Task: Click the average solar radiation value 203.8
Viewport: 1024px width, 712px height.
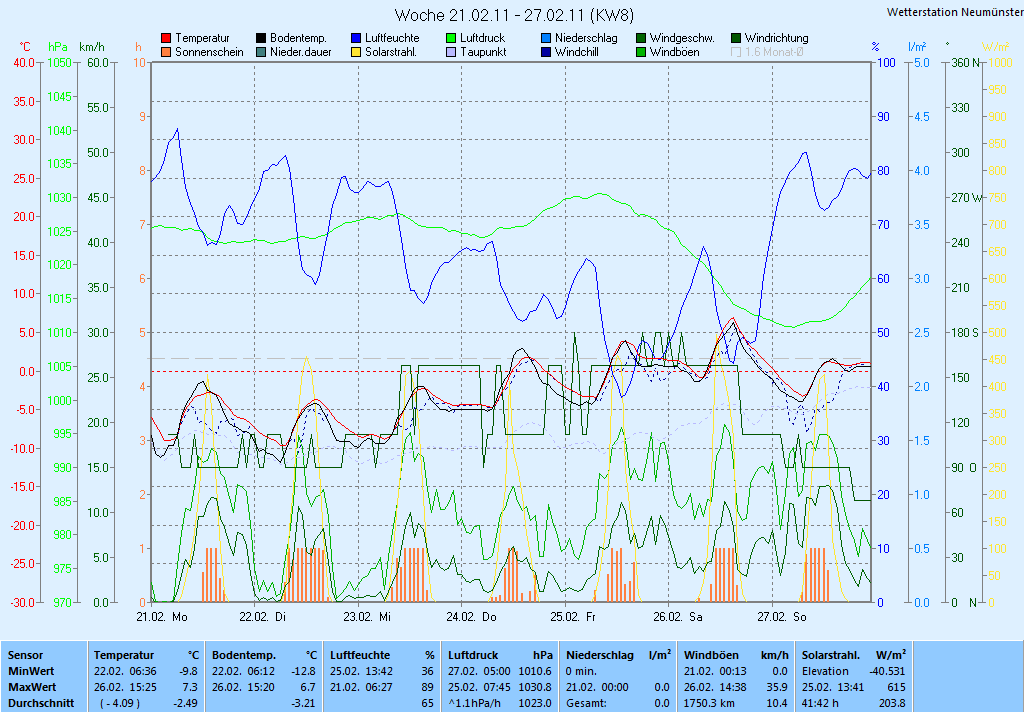Action: (893, 704)
